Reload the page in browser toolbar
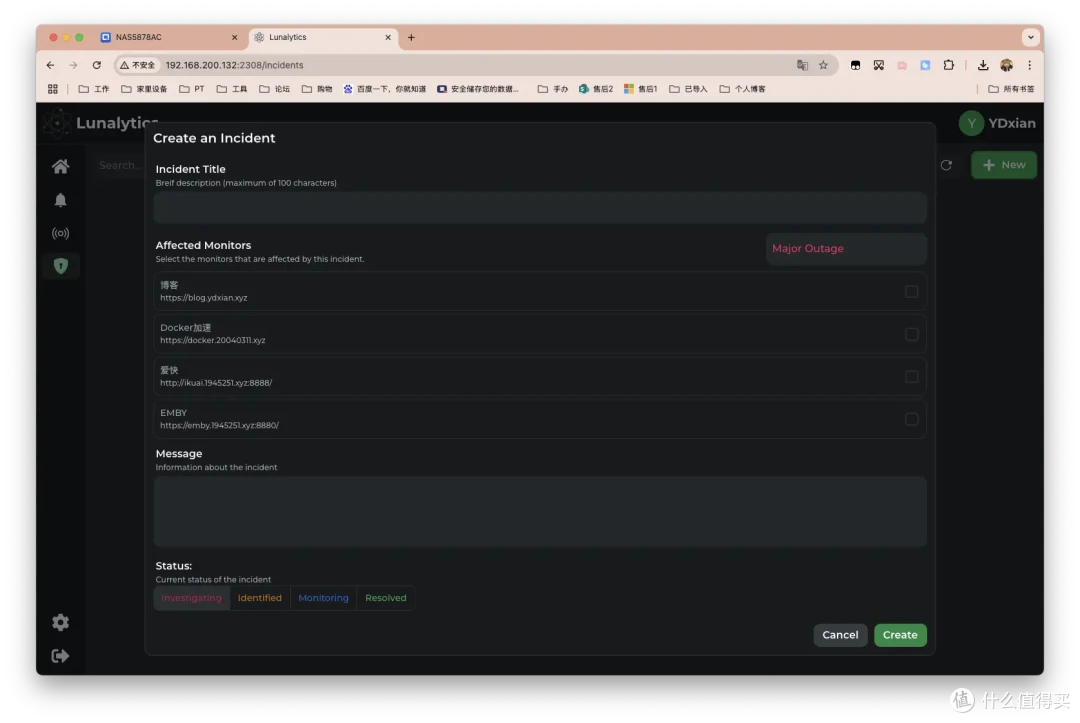Viewport: 1080px width, 723px height. tap(96, 65)
